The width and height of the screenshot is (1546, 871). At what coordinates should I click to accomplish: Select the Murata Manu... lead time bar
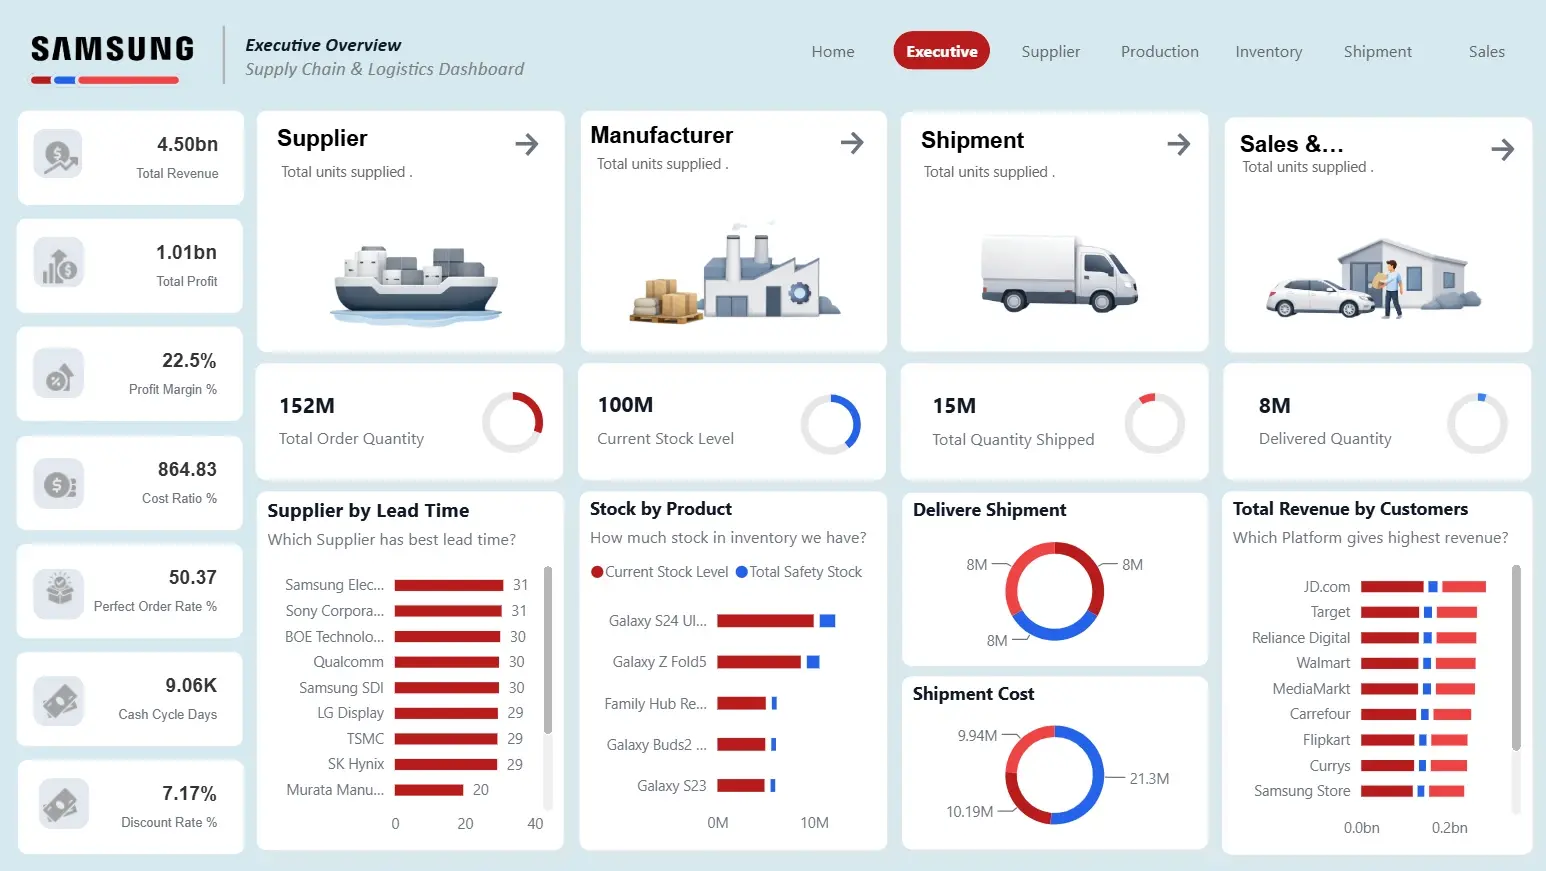(429, 790)
